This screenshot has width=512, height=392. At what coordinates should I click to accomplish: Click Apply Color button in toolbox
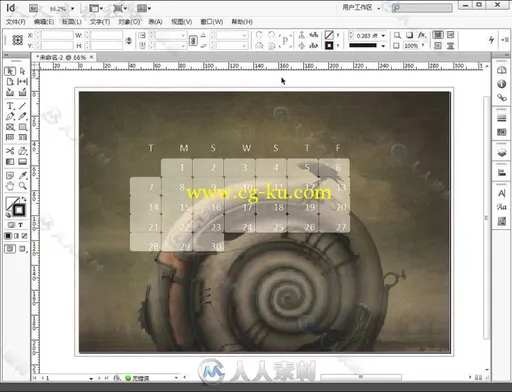point(8,236)
